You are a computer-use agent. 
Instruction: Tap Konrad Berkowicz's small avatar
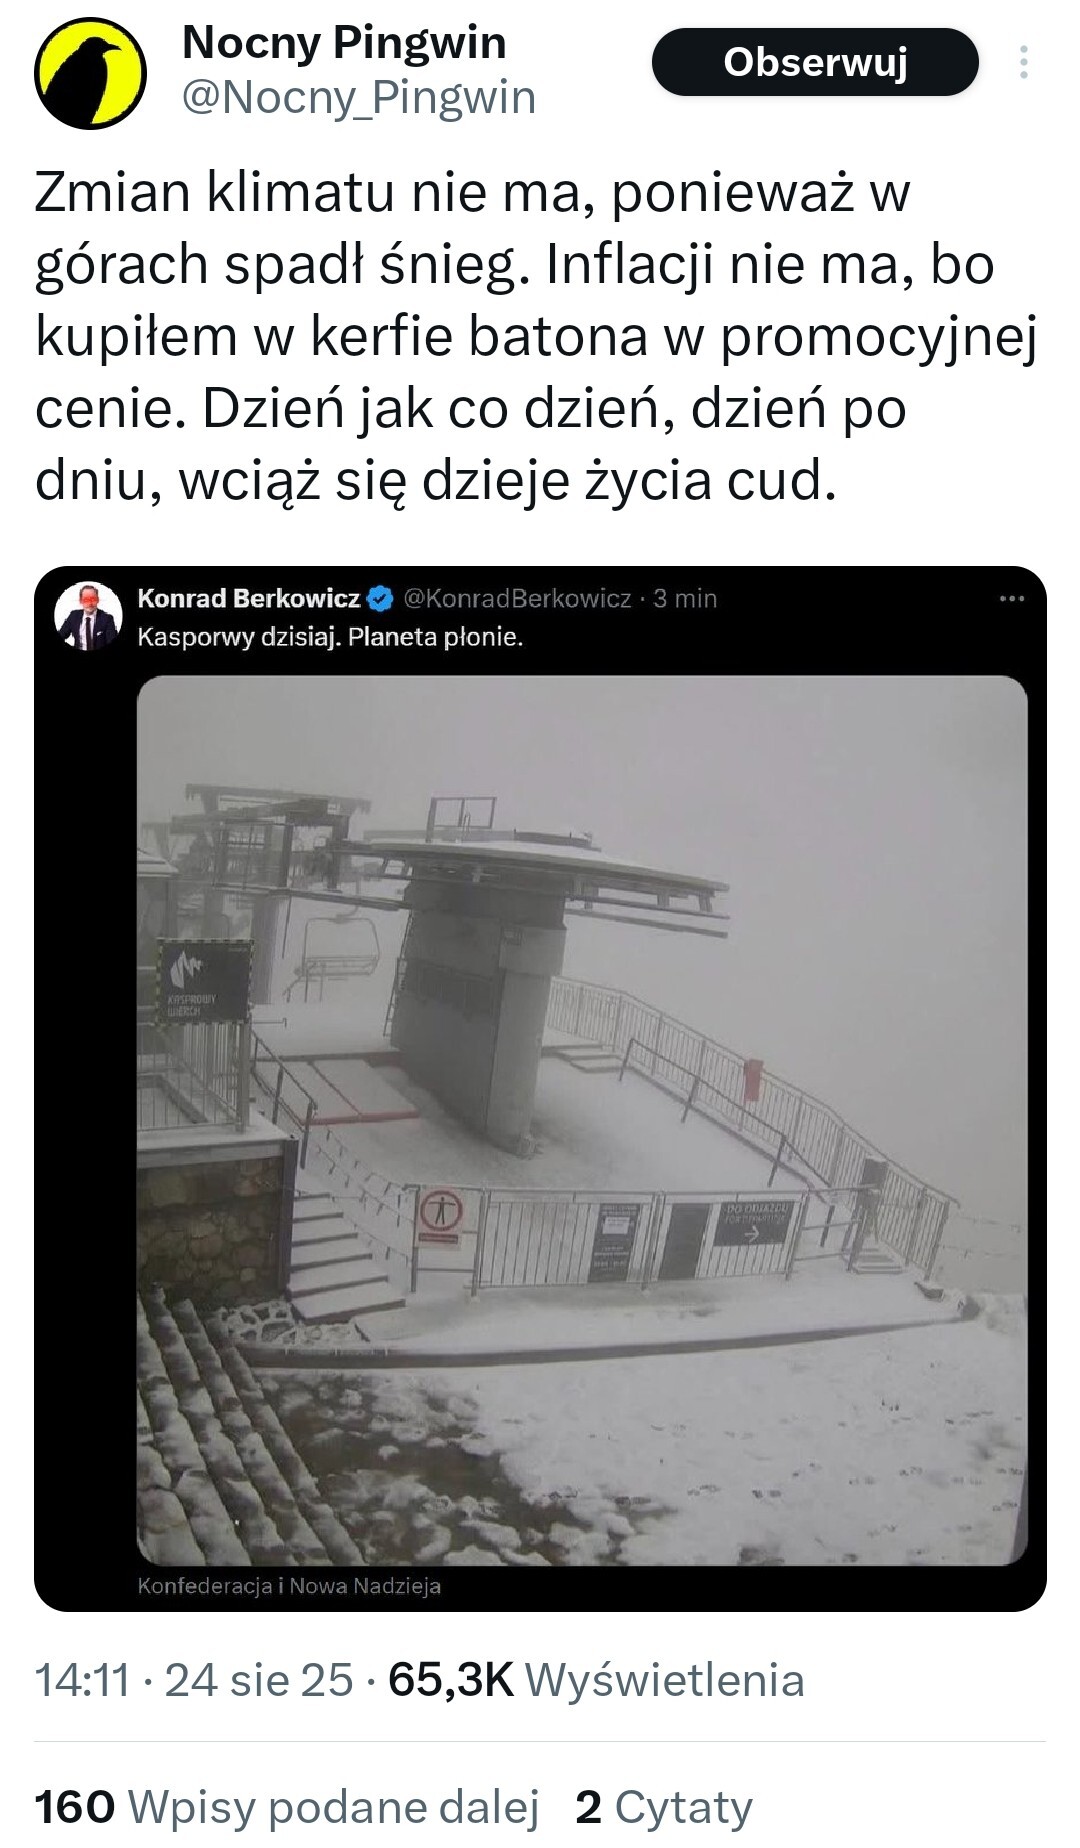(87, 616)
